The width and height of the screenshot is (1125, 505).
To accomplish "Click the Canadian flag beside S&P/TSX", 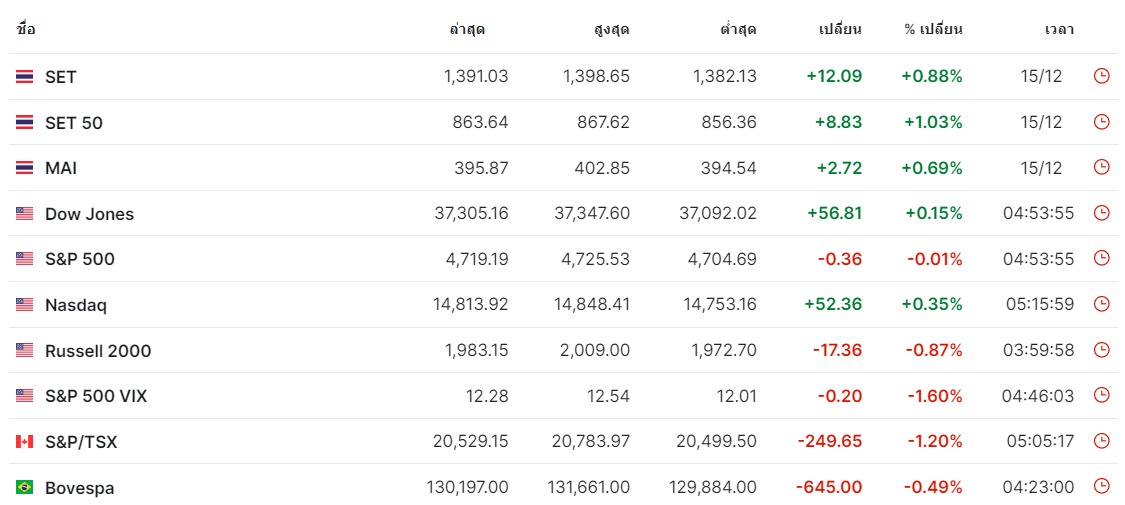I will click(24, 442).
